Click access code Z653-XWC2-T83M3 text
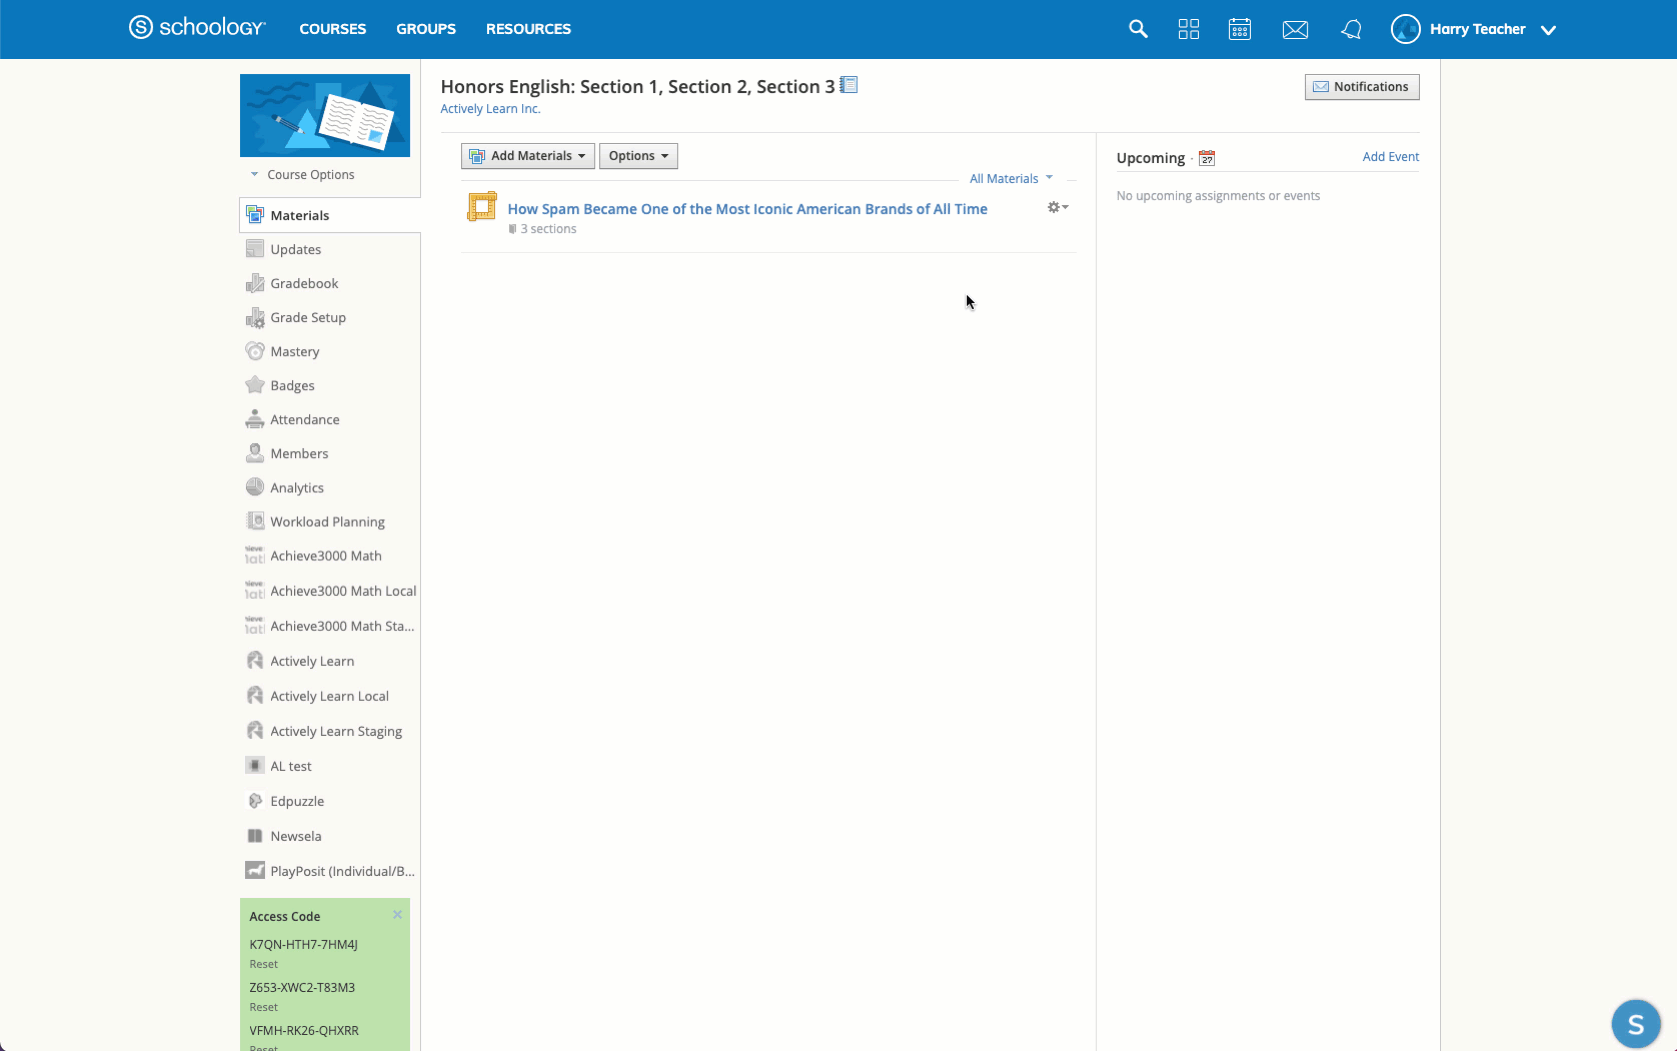1677x1051 pixels. pyautogui.click(x=302, y=987)
